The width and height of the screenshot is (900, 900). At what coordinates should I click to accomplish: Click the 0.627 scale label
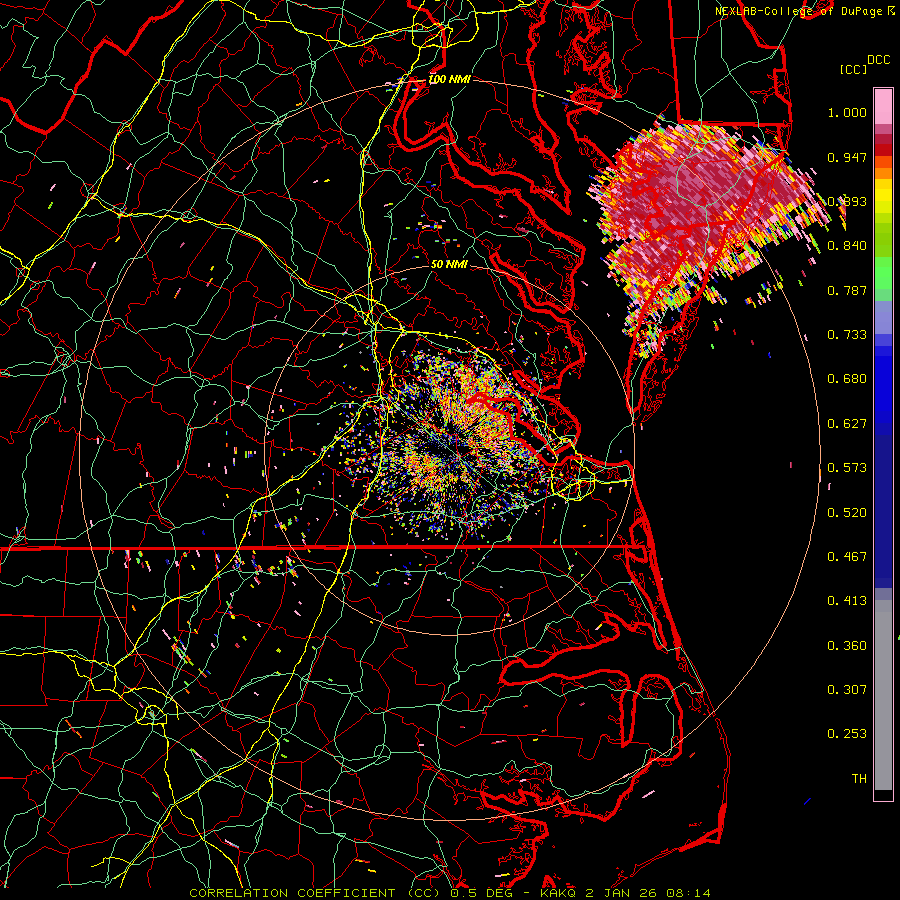tap(847, 424)
